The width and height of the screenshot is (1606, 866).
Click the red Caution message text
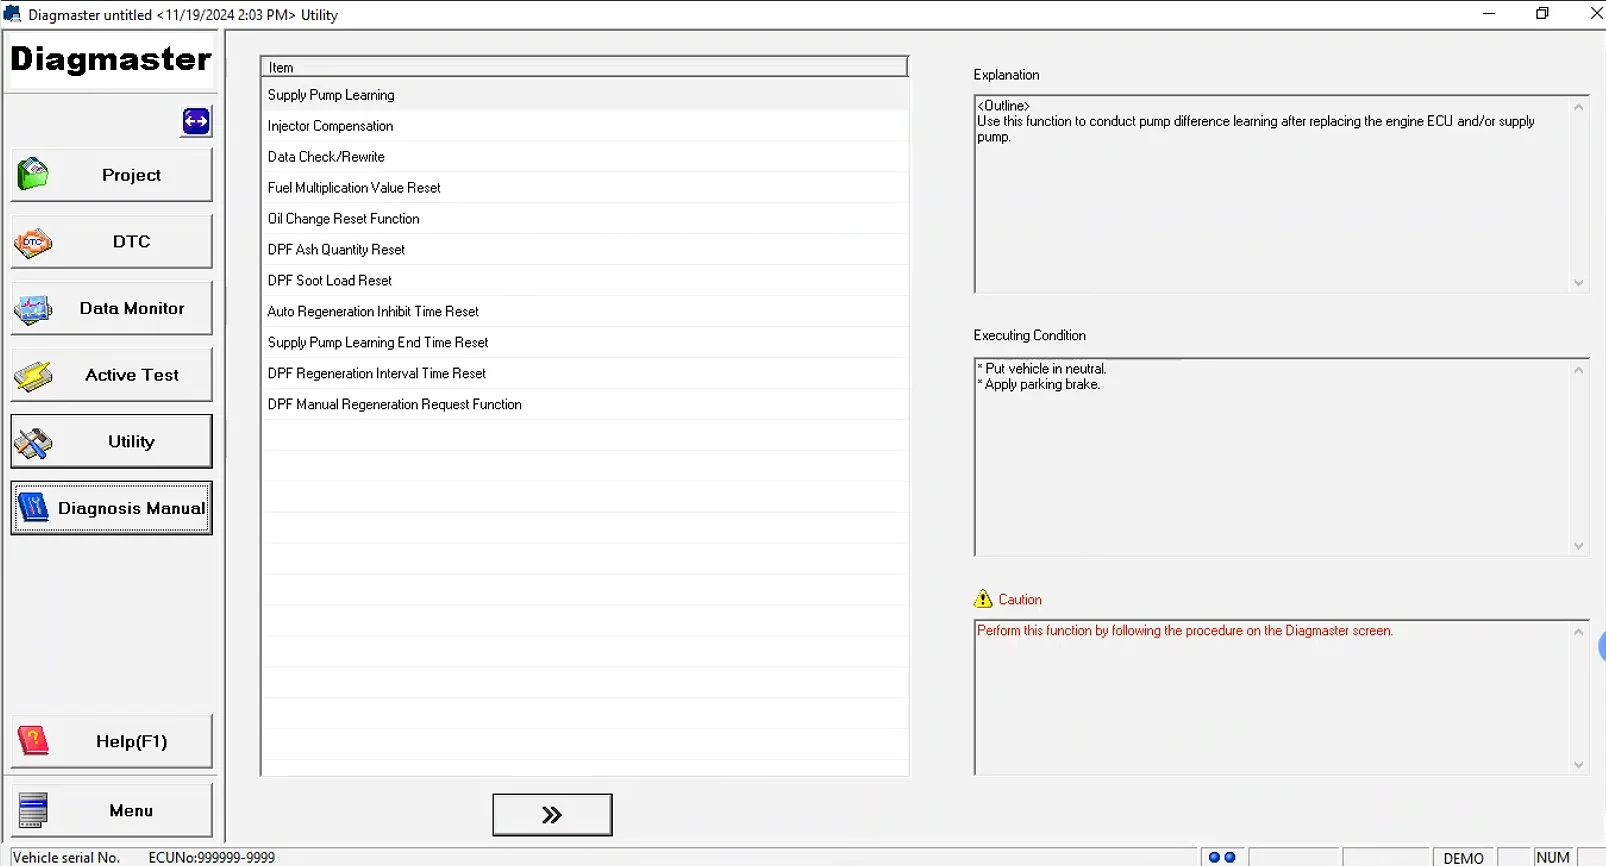coord(1184,631)
